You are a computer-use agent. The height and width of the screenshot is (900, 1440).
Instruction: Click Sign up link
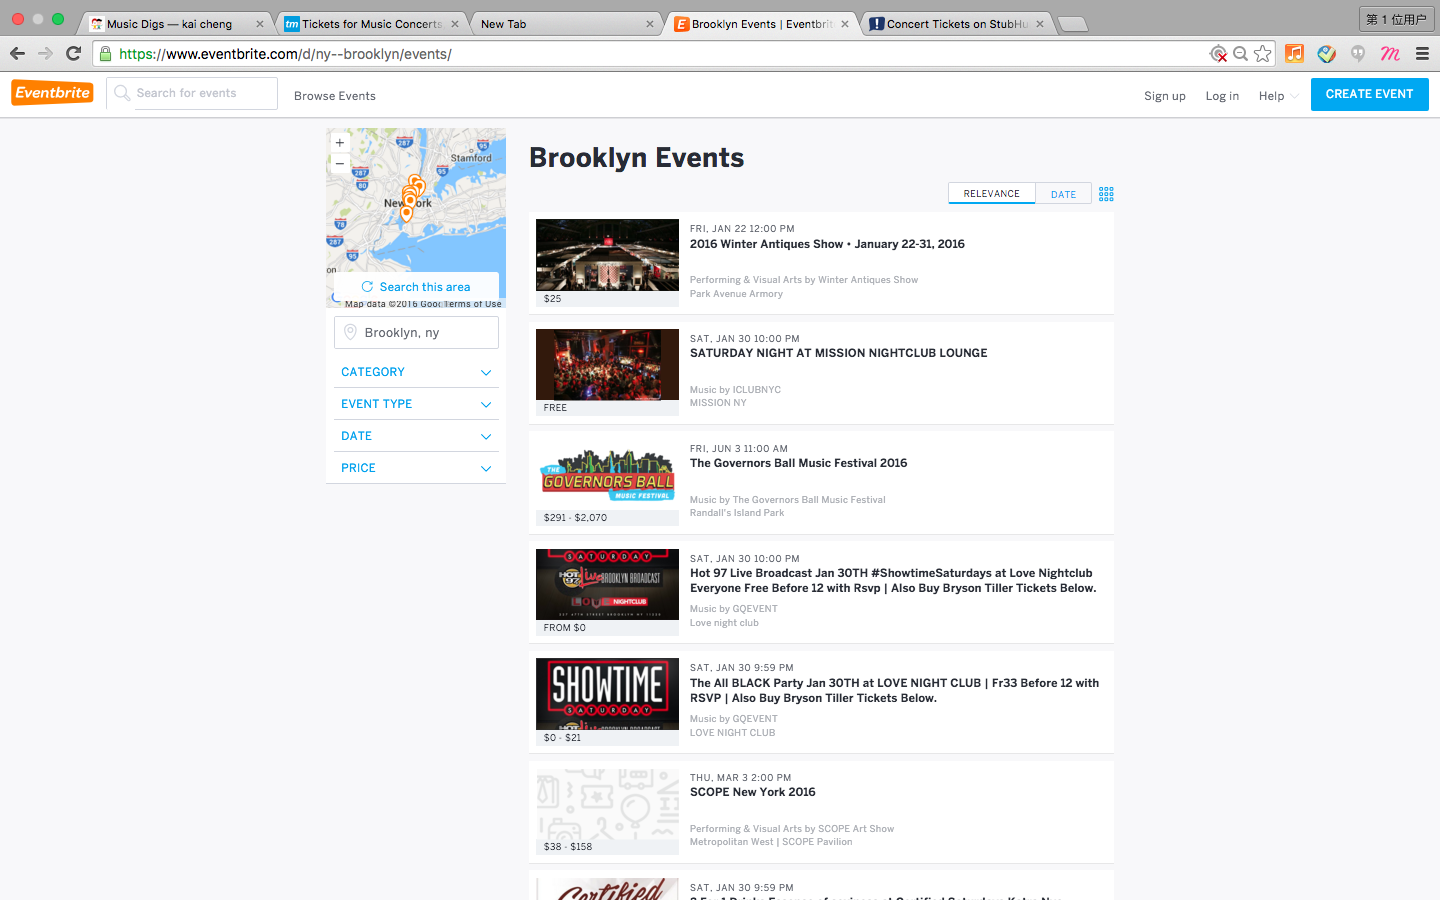tap(1165, 96)
